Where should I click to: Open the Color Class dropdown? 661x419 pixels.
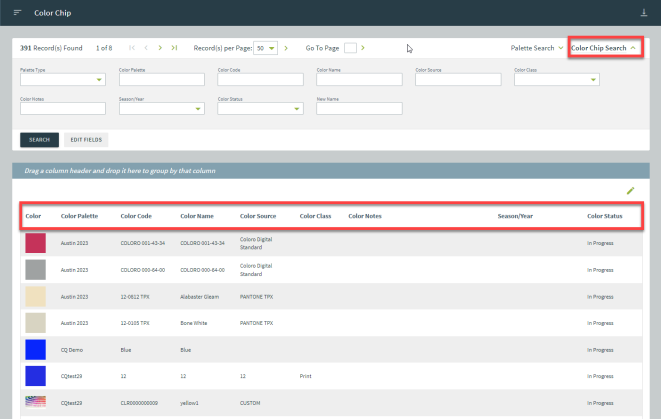pyautogui.click(x=556, y=80)
